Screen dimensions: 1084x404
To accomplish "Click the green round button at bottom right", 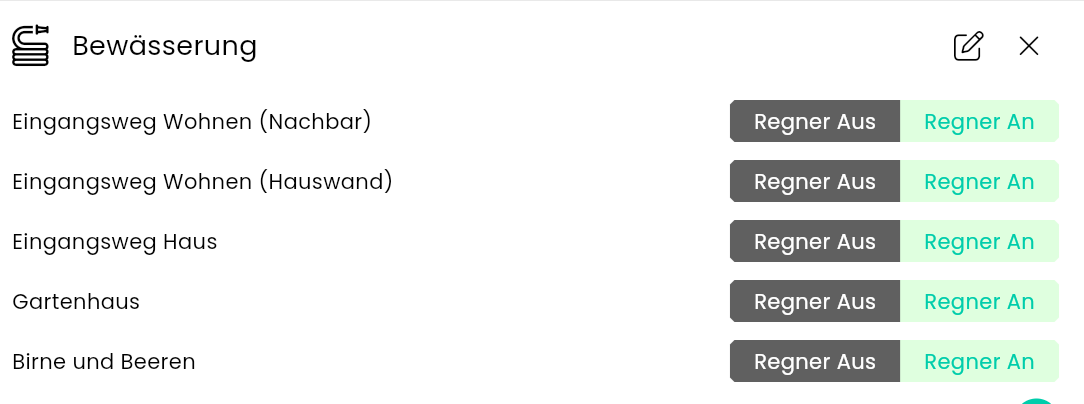I will (1037, 400).
